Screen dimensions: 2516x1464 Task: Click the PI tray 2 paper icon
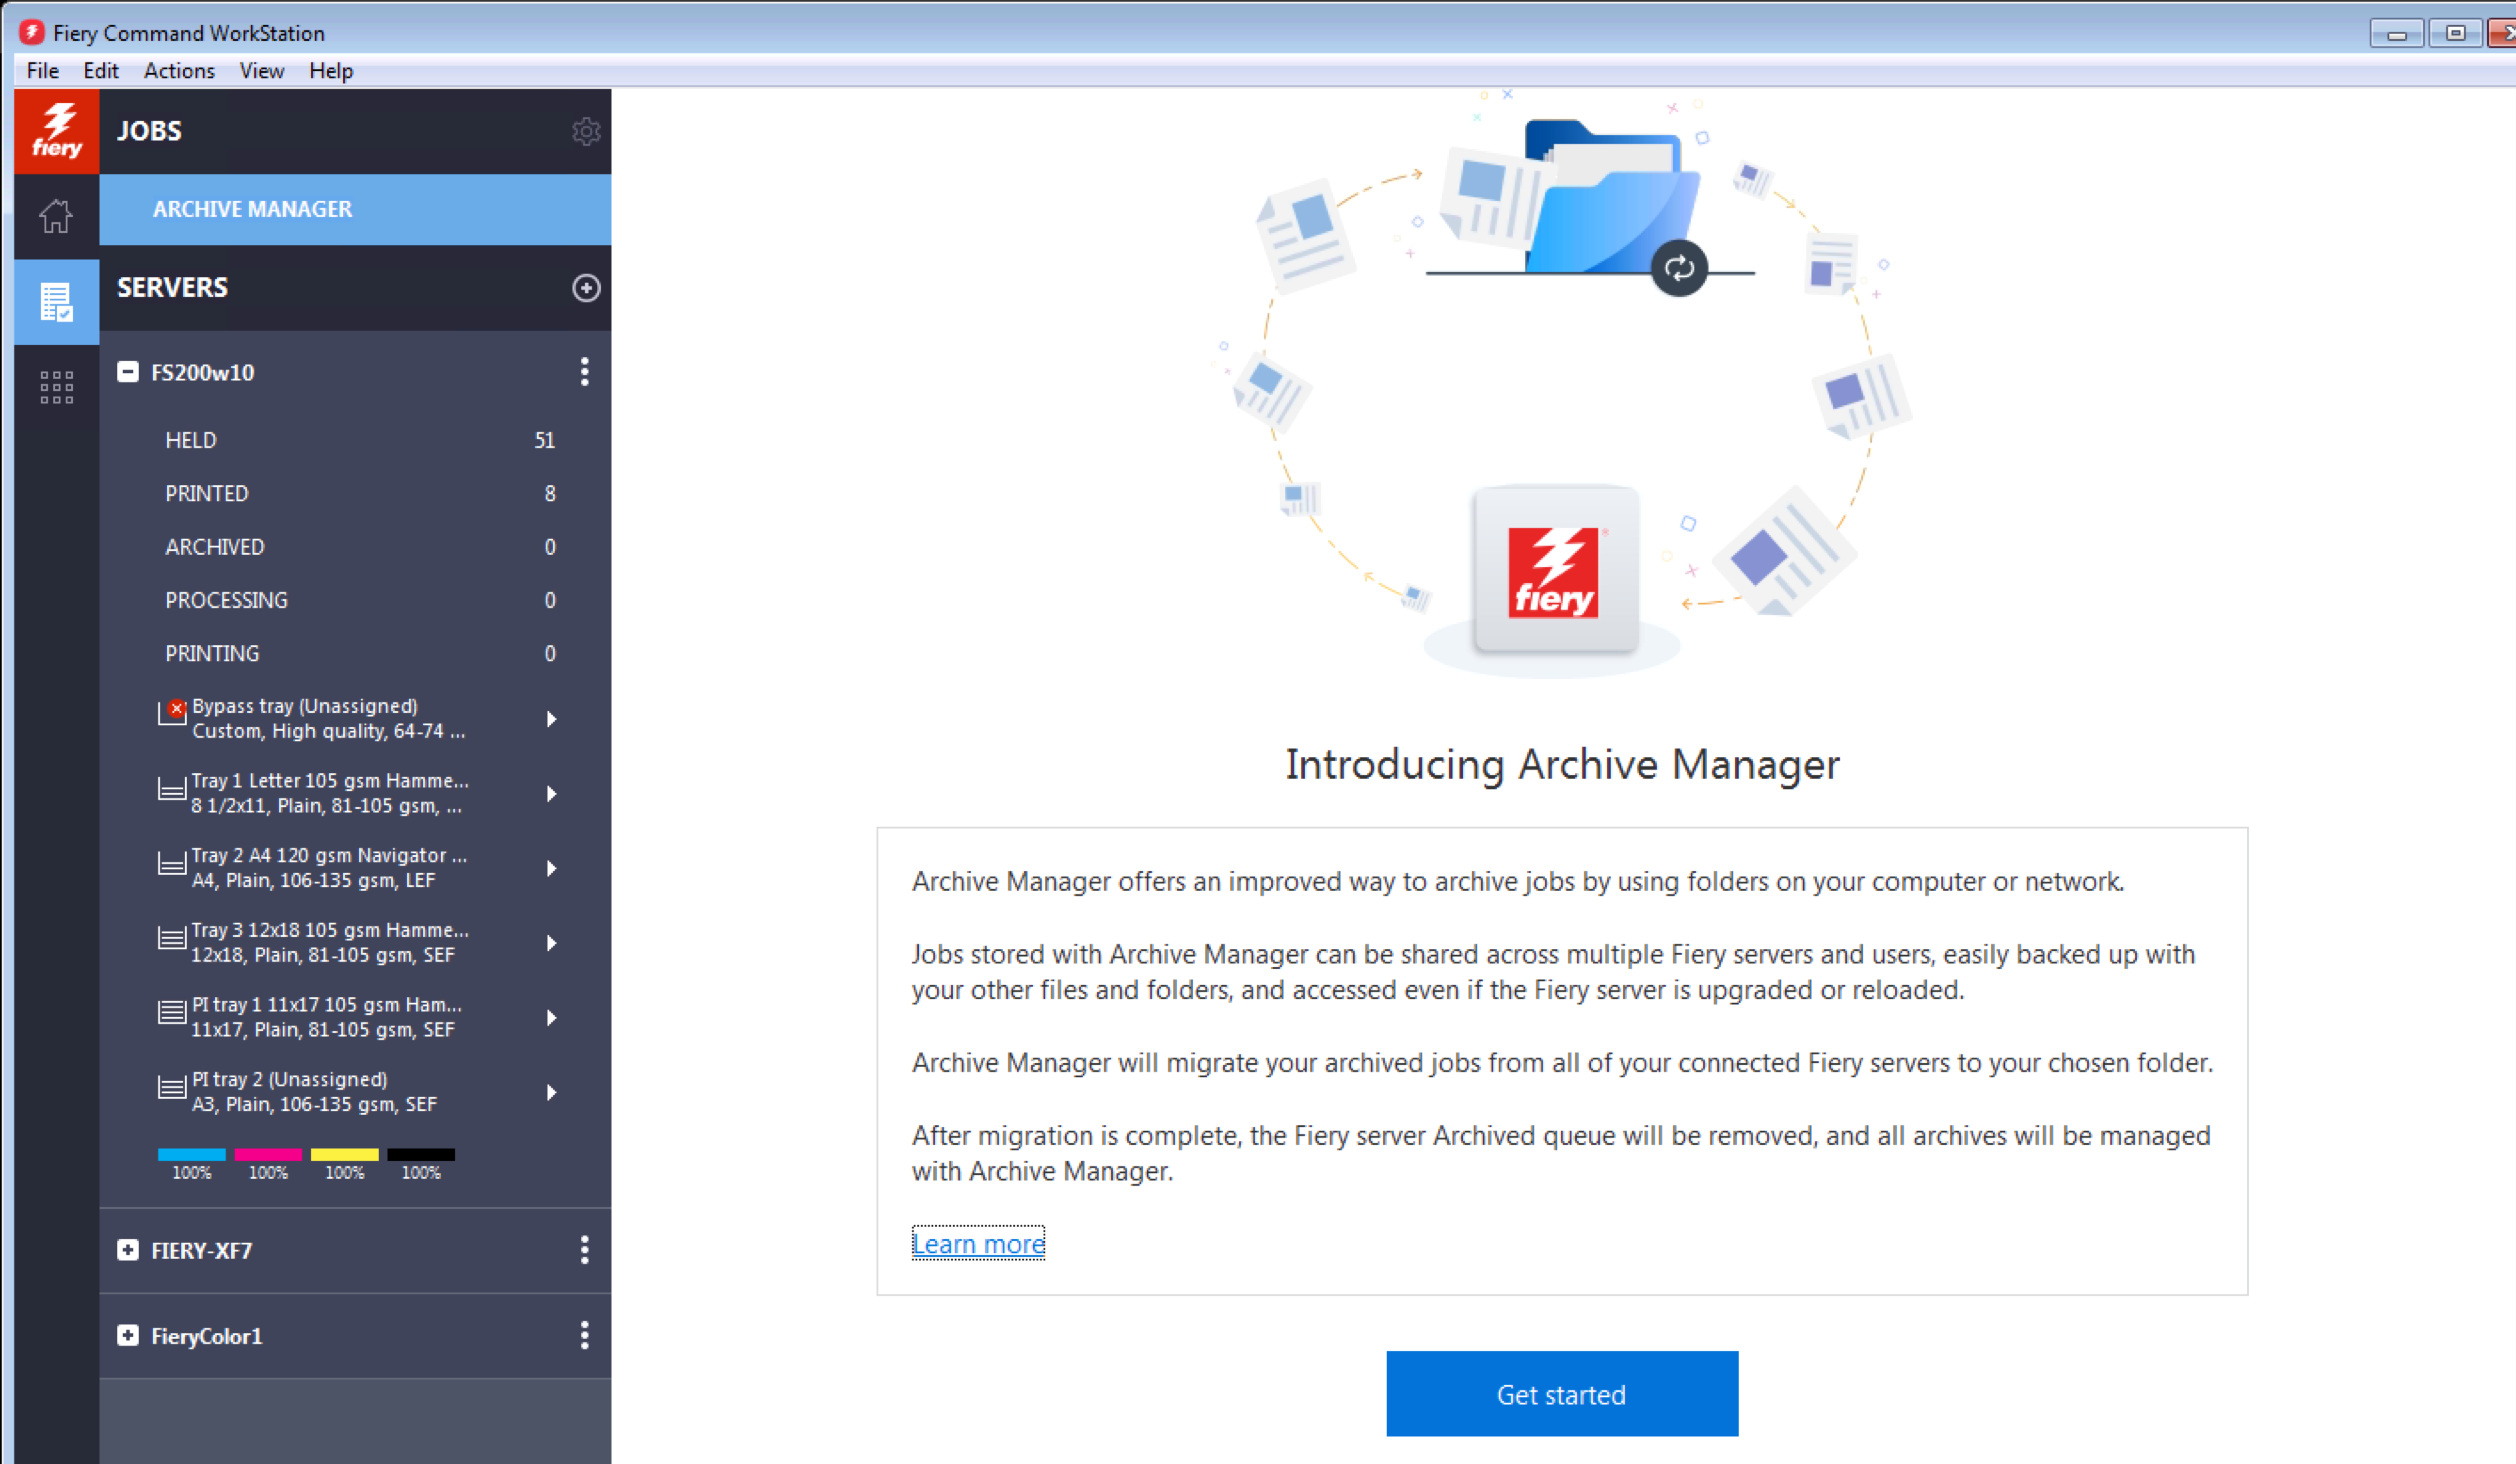[x=172, y=1088]
